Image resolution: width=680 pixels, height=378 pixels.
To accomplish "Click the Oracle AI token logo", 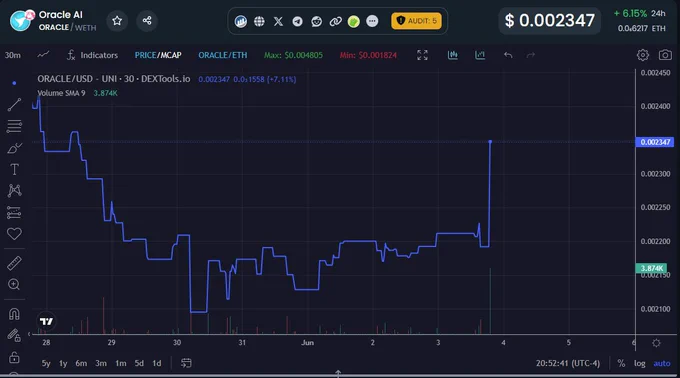I will pyautogui.click(x=21, y=20).
